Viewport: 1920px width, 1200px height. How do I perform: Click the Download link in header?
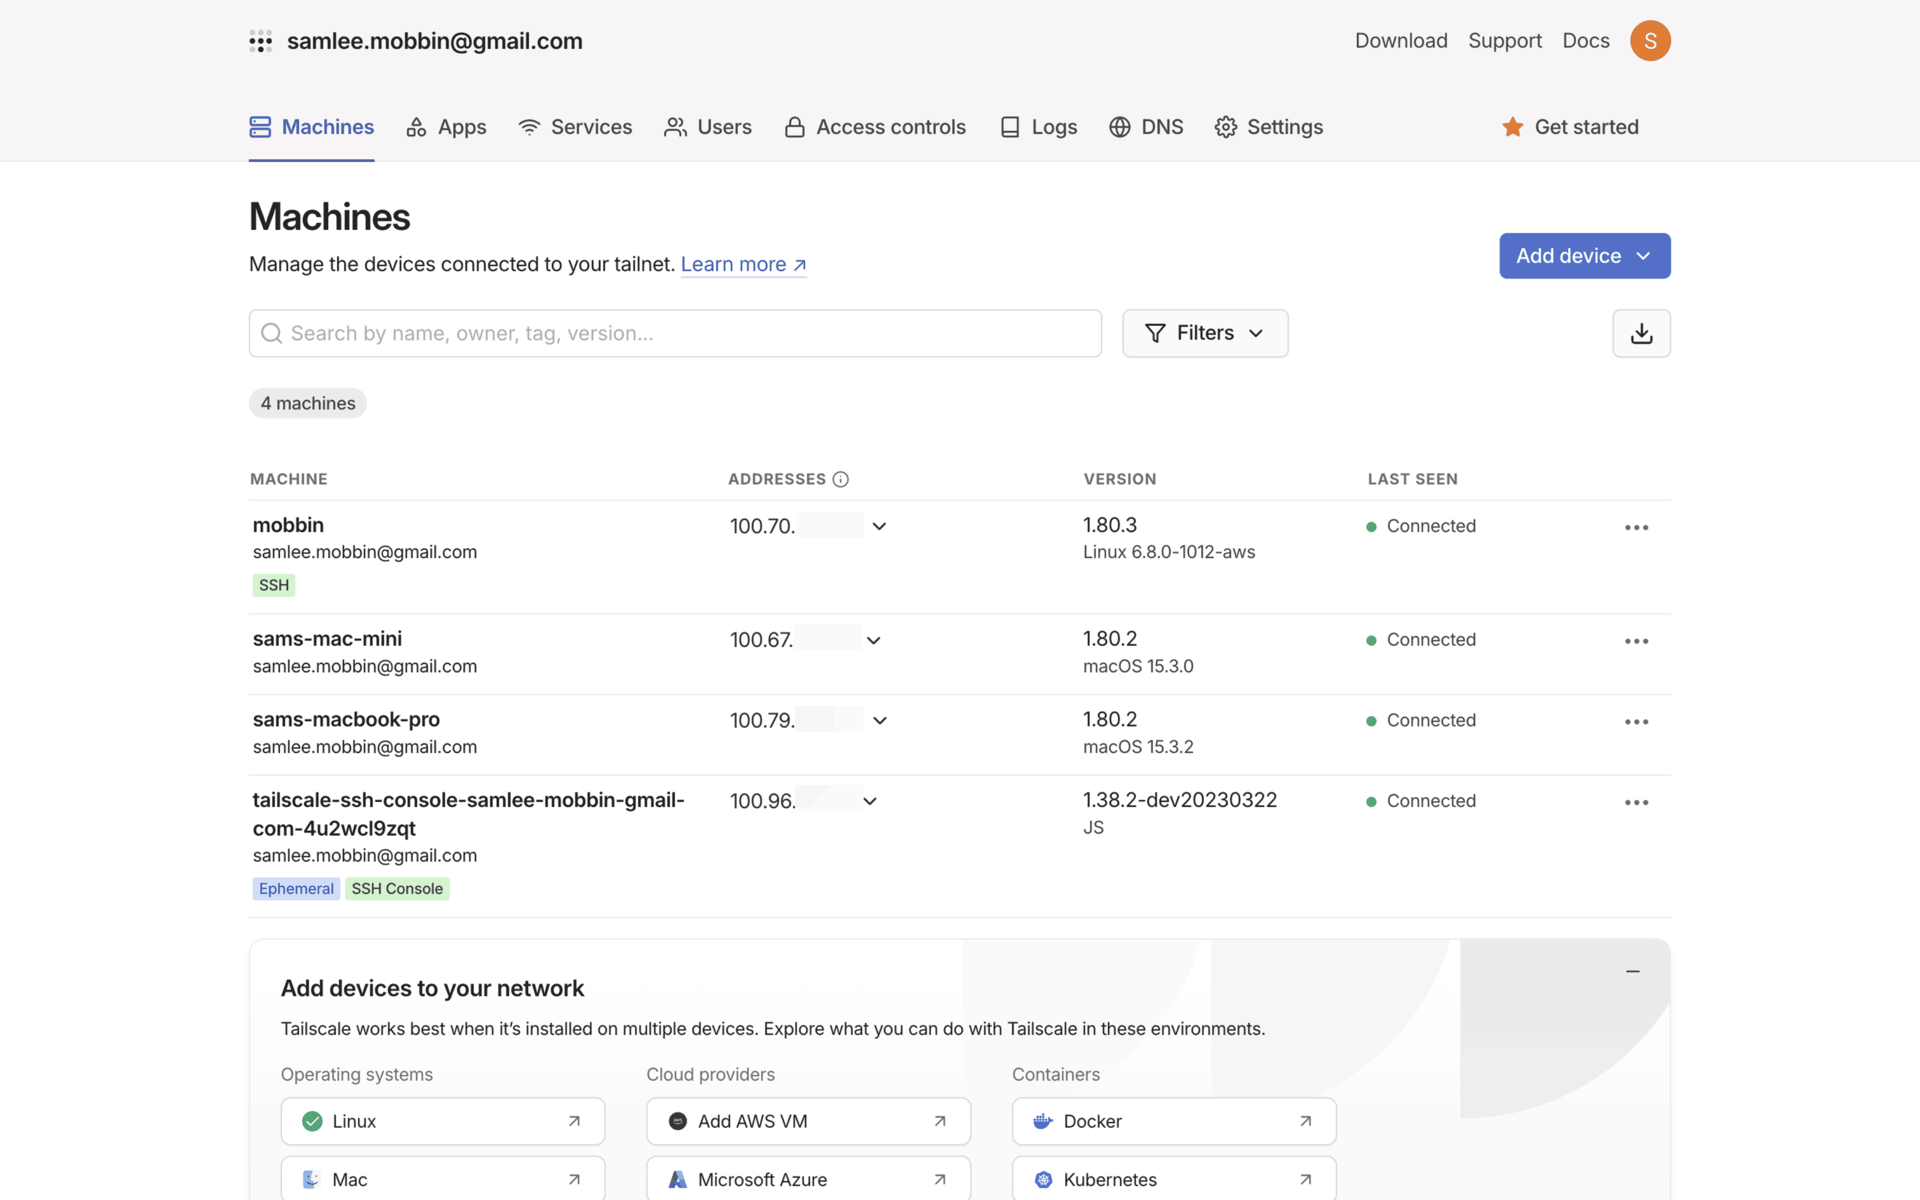pos(1401,41)
